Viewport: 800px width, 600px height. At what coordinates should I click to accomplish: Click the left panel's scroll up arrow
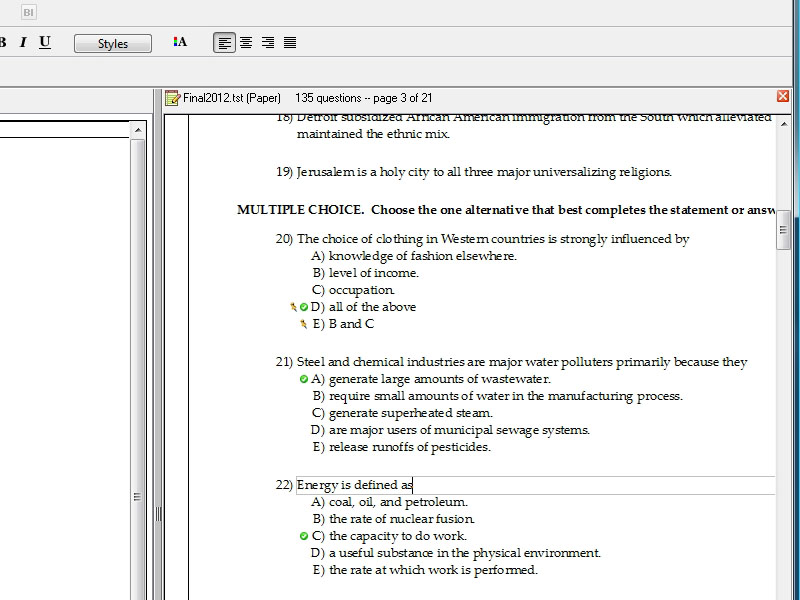click(137, 129)
